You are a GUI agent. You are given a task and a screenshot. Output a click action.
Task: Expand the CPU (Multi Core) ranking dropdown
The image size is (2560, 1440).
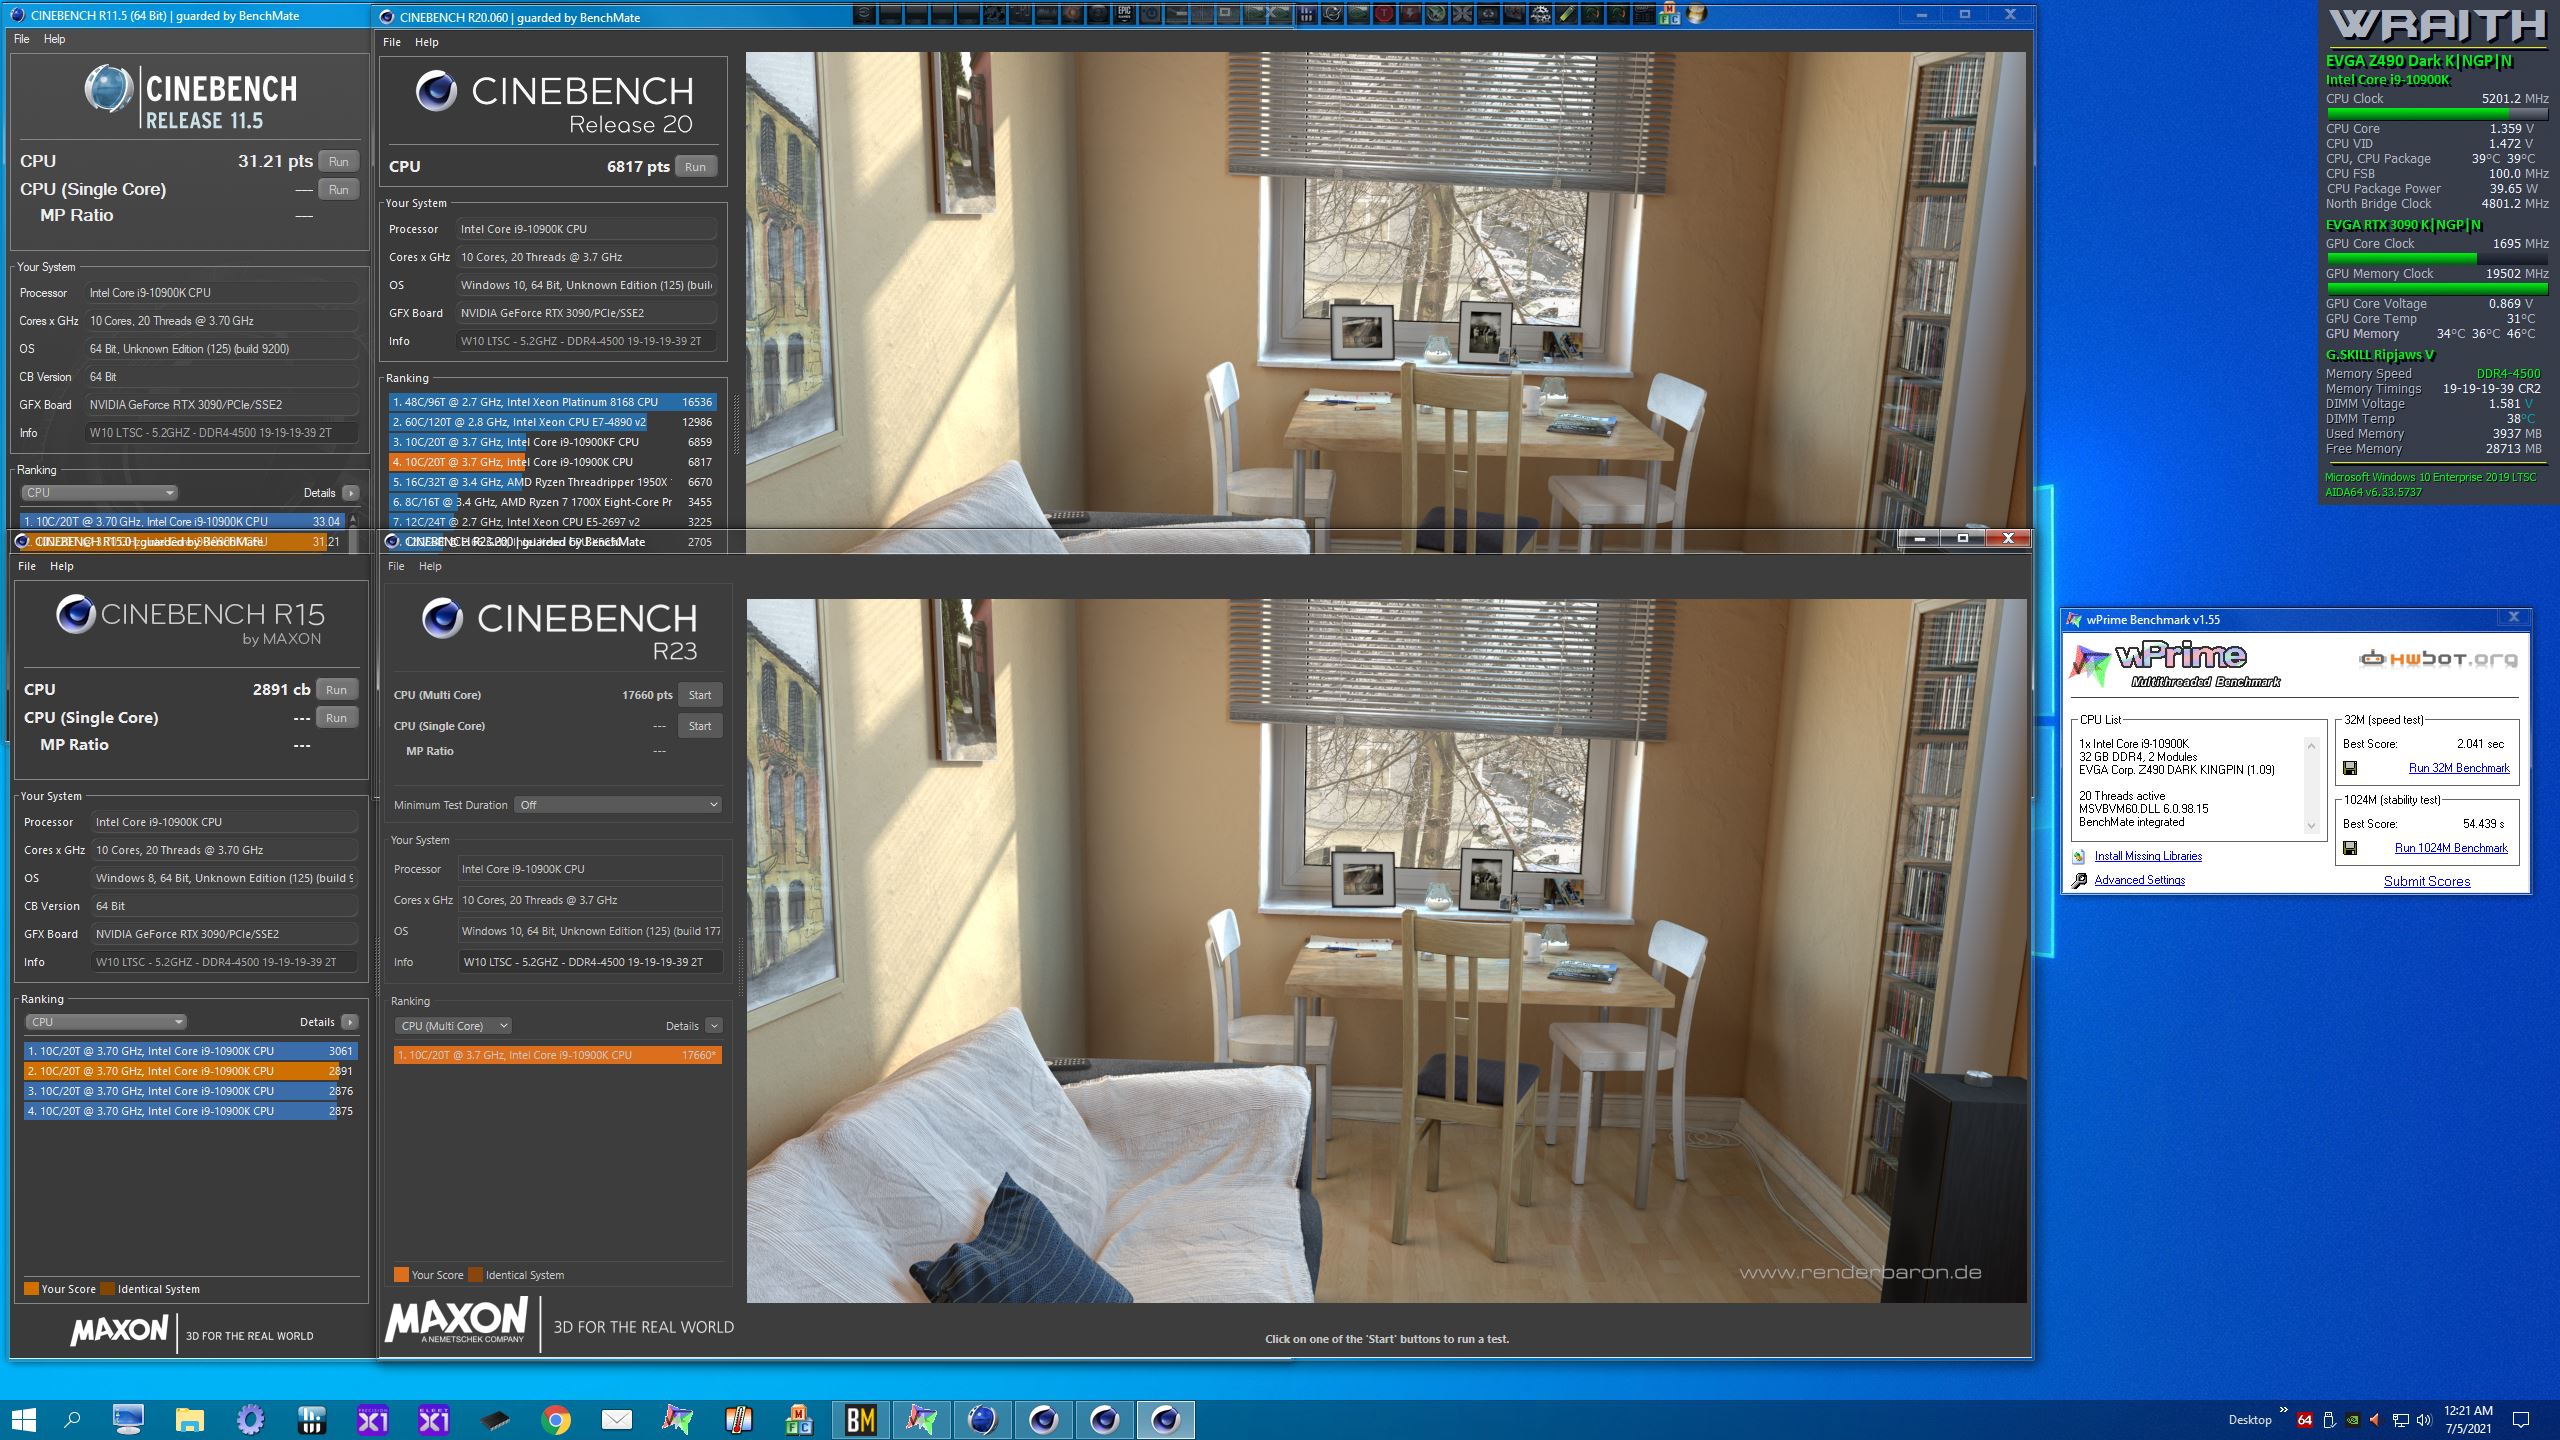(x=455, y=1026)
